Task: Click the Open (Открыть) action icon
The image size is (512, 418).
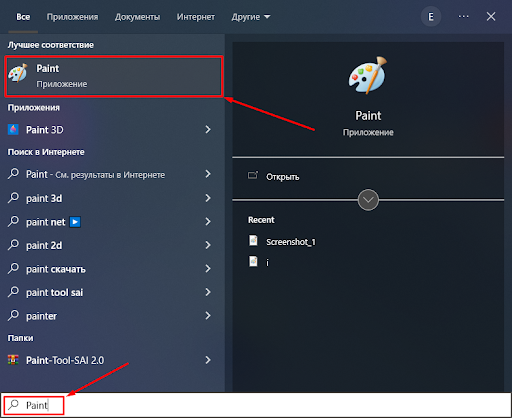Action: point(253,175)
